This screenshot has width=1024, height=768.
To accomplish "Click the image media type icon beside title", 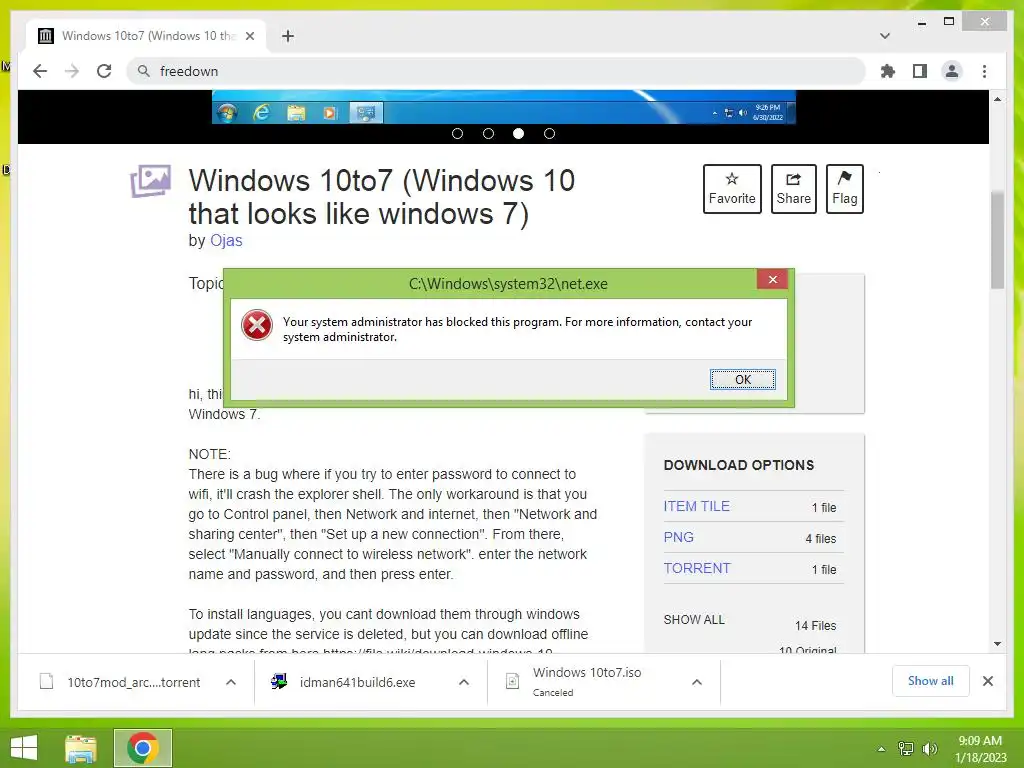I will tap(150, 181).
